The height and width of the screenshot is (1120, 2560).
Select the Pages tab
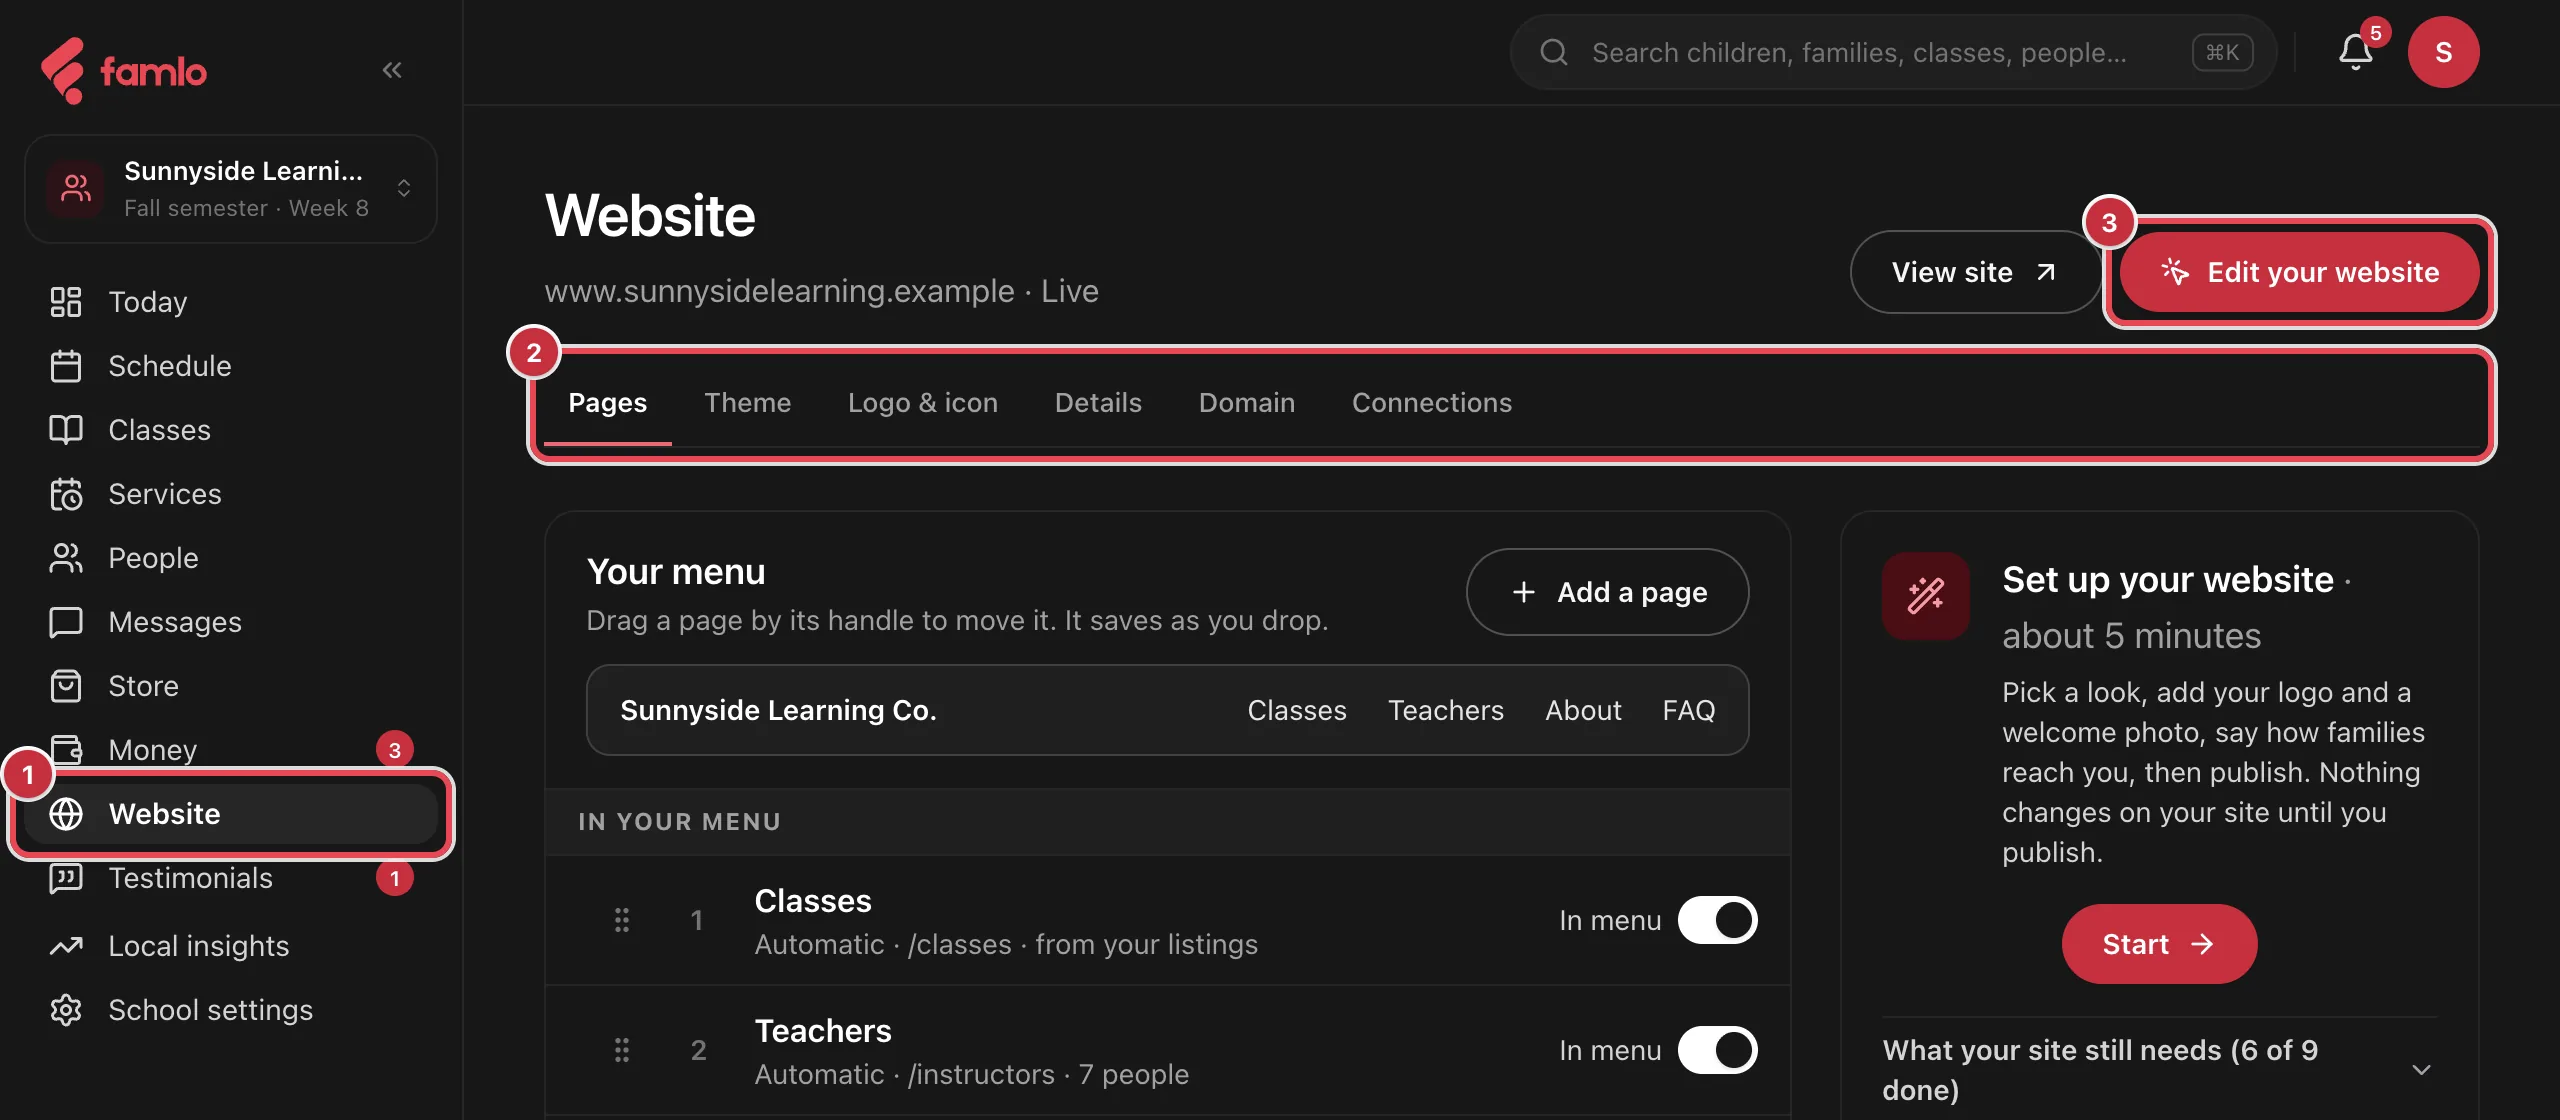[x=608, y=403]
